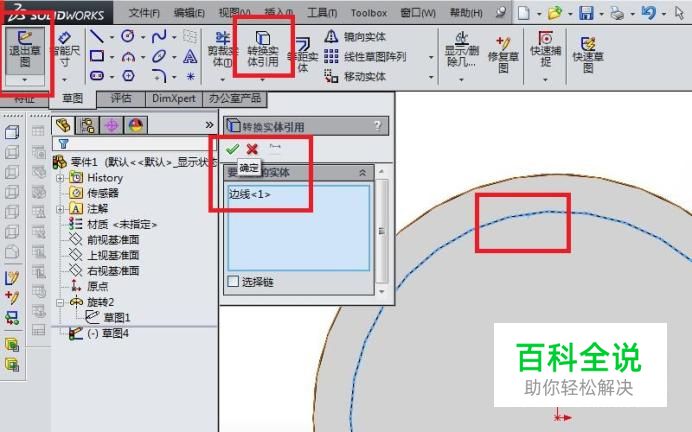Open the FeatureManager design tree tab
Image resolution: width=692 pixels, height=432 pixels.
point(63,126)
